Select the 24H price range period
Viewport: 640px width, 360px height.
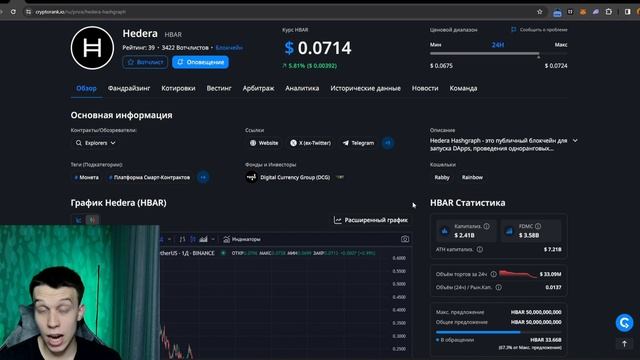pyautogui.click(x=498, y=45)
